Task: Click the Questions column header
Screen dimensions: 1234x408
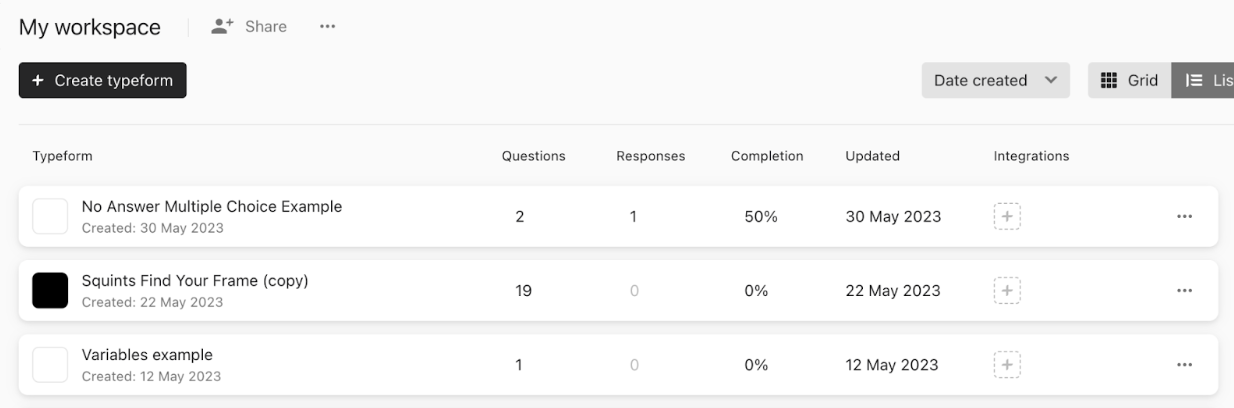Action: (x=534, y=156)
